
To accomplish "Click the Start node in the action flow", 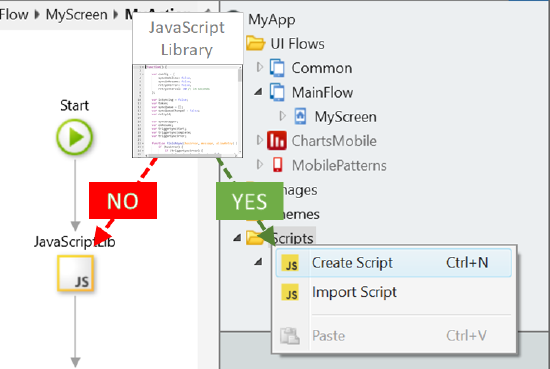I will pyautogui.click(x=75, y=137).
